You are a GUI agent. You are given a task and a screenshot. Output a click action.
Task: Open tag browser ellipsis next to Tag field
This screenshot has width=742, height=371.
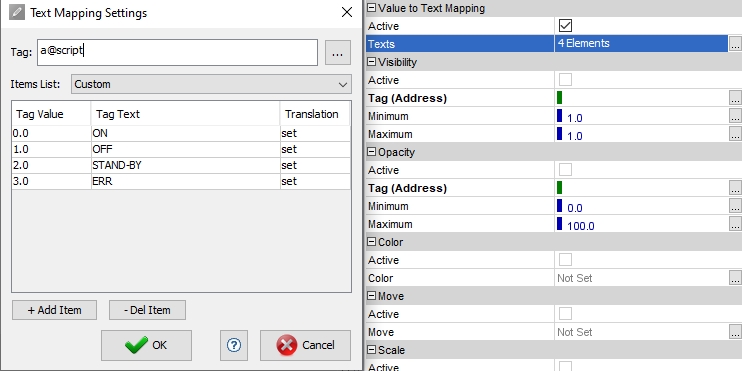pos(337,53)
